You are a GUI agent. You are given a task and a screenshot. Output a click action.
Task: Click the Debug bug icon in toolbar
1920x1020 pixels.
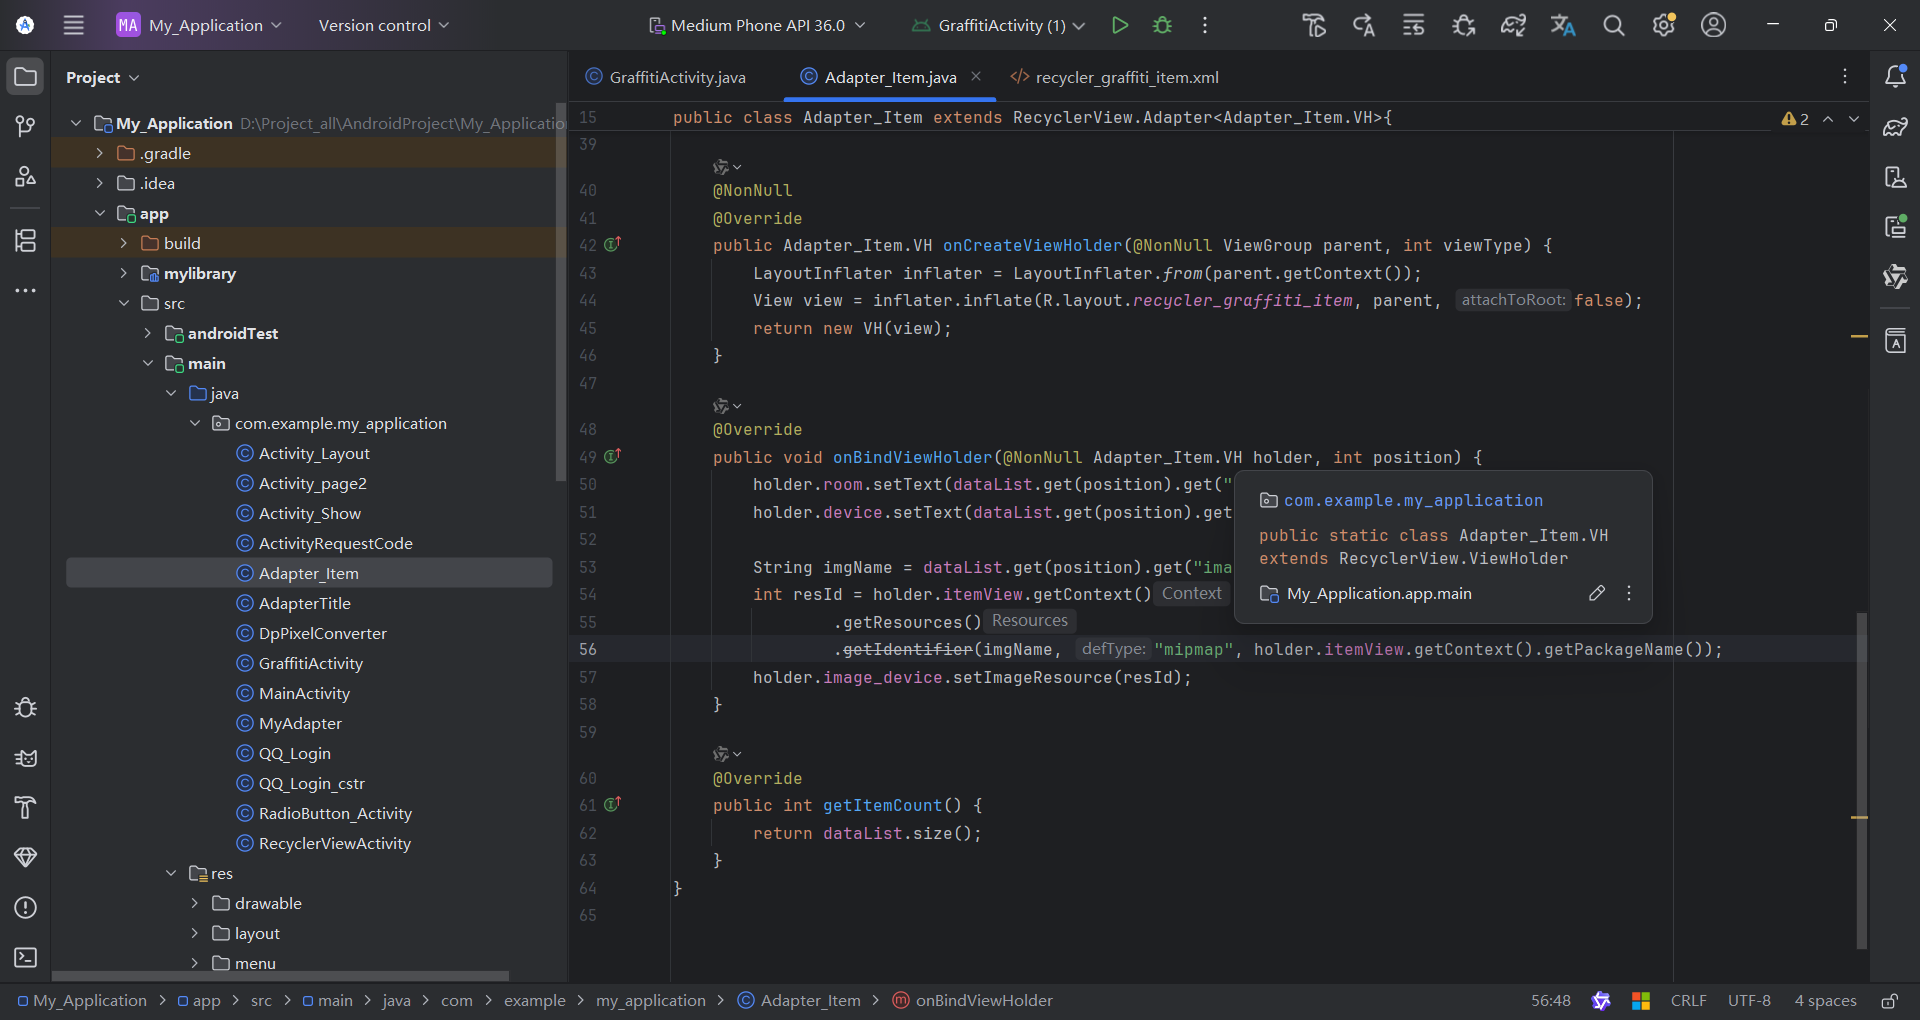[x=1162, y=25]
